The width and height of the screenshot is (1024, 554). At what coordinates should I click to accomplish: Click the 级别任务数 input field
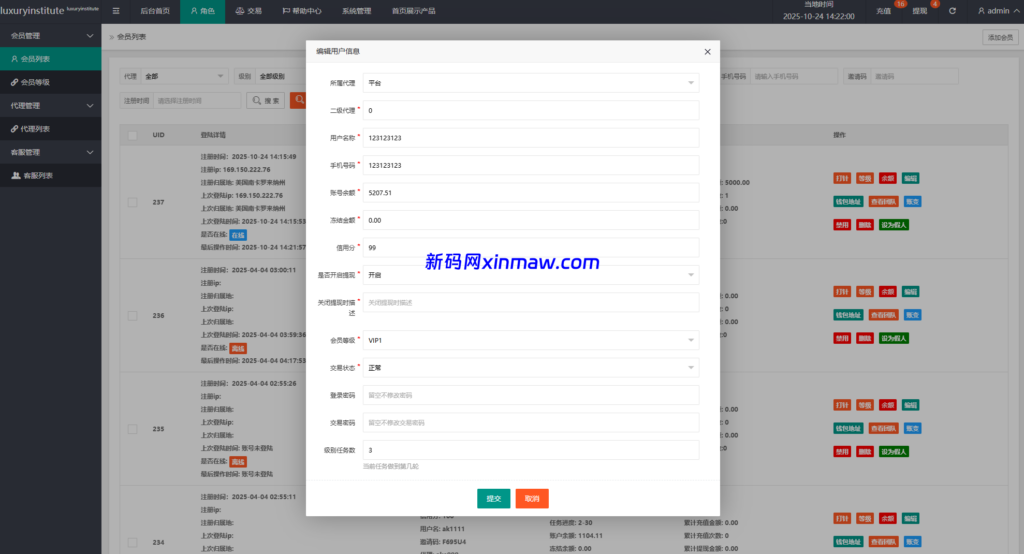531,450
